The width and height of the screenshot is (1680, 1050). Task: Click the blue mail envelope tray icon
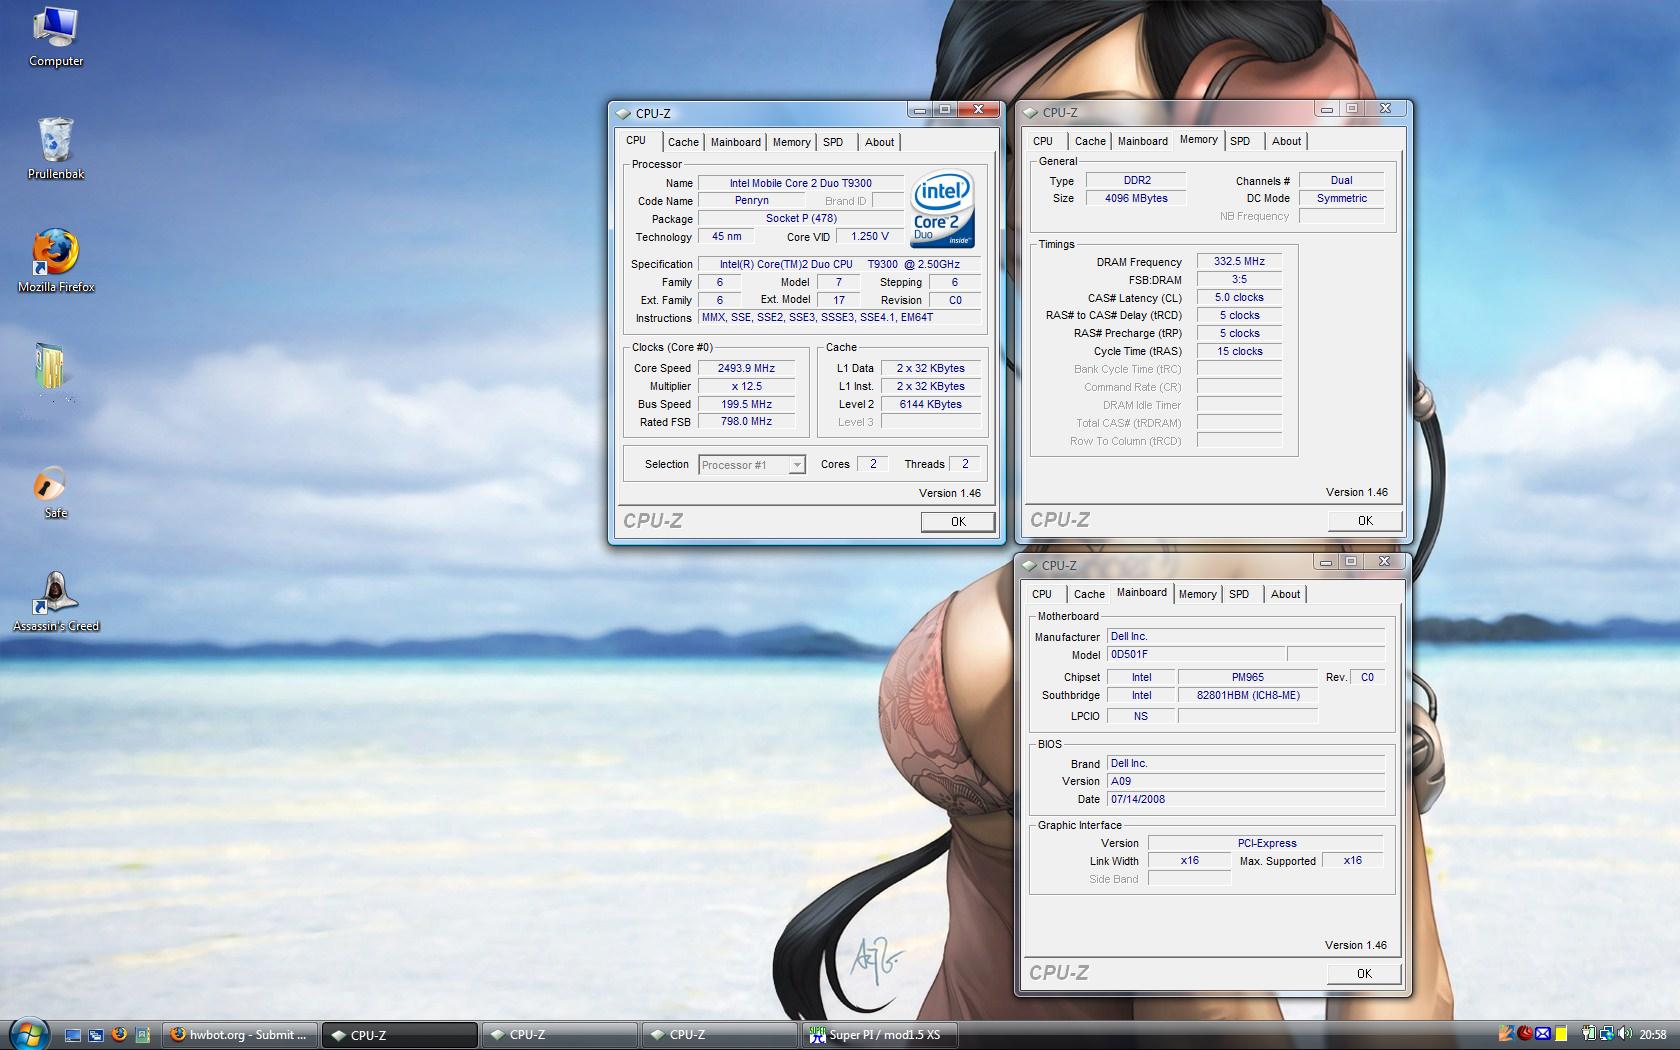click(x=1543, y=1034)
